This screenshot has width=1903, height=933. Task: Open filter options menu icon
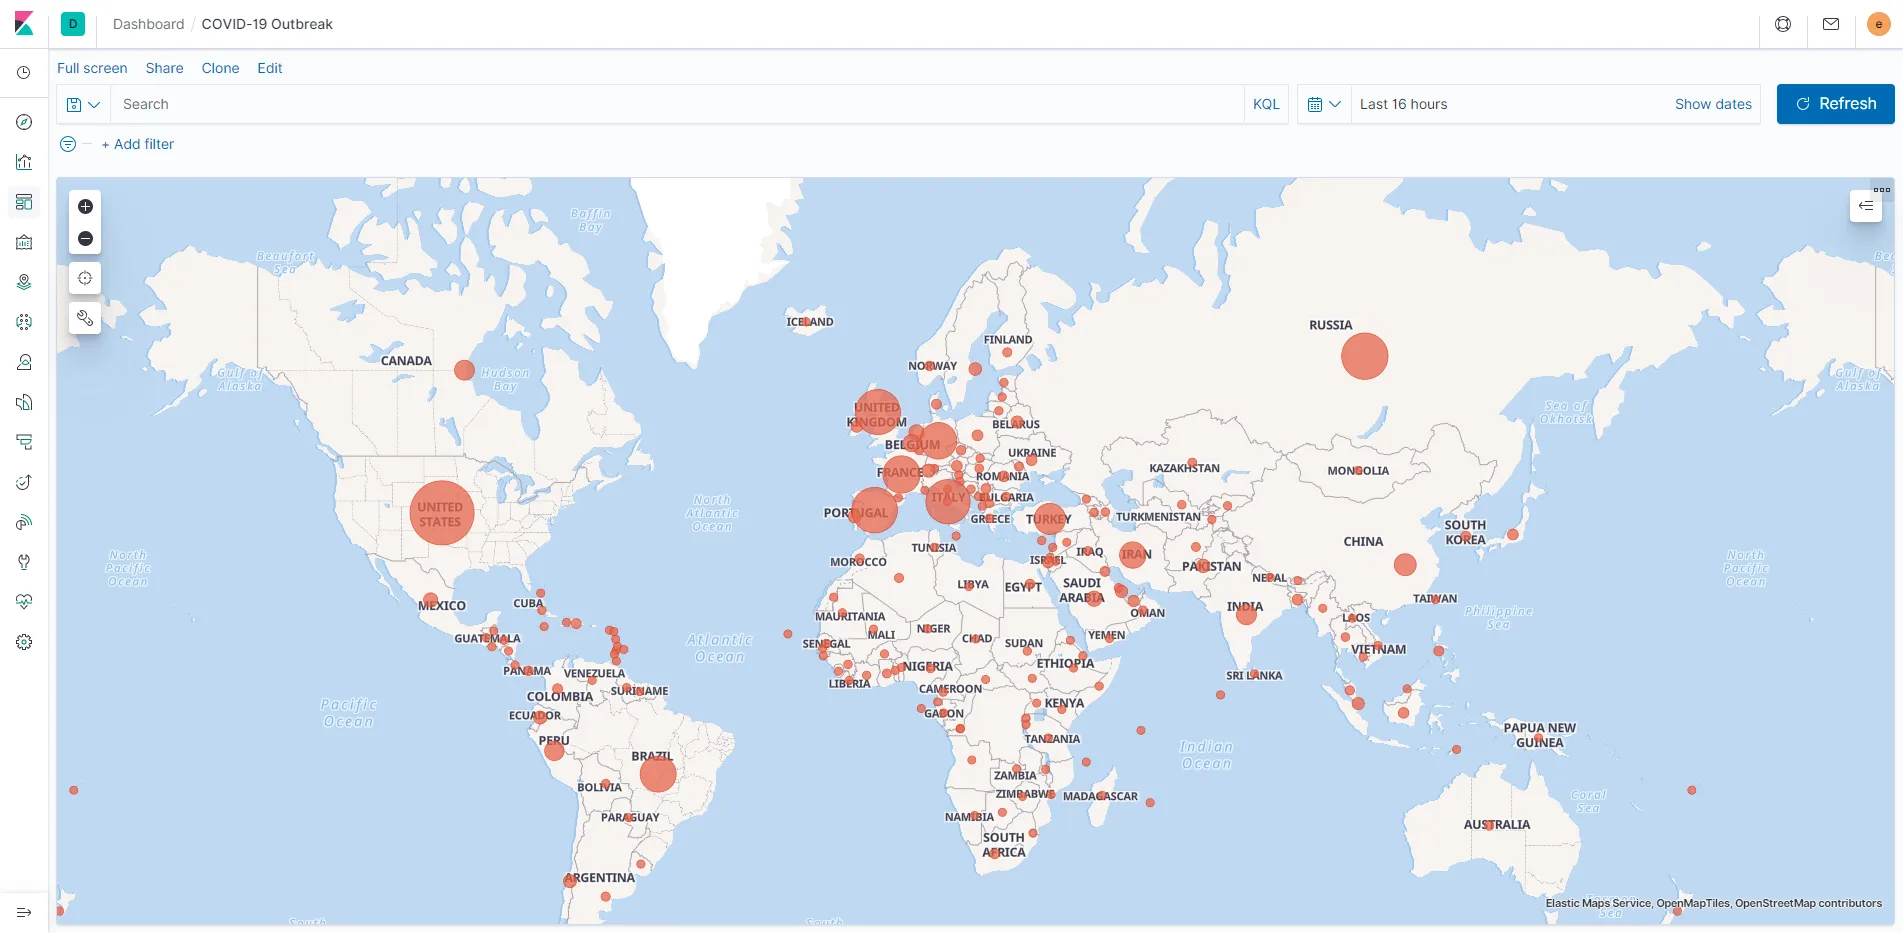point(68,144)
